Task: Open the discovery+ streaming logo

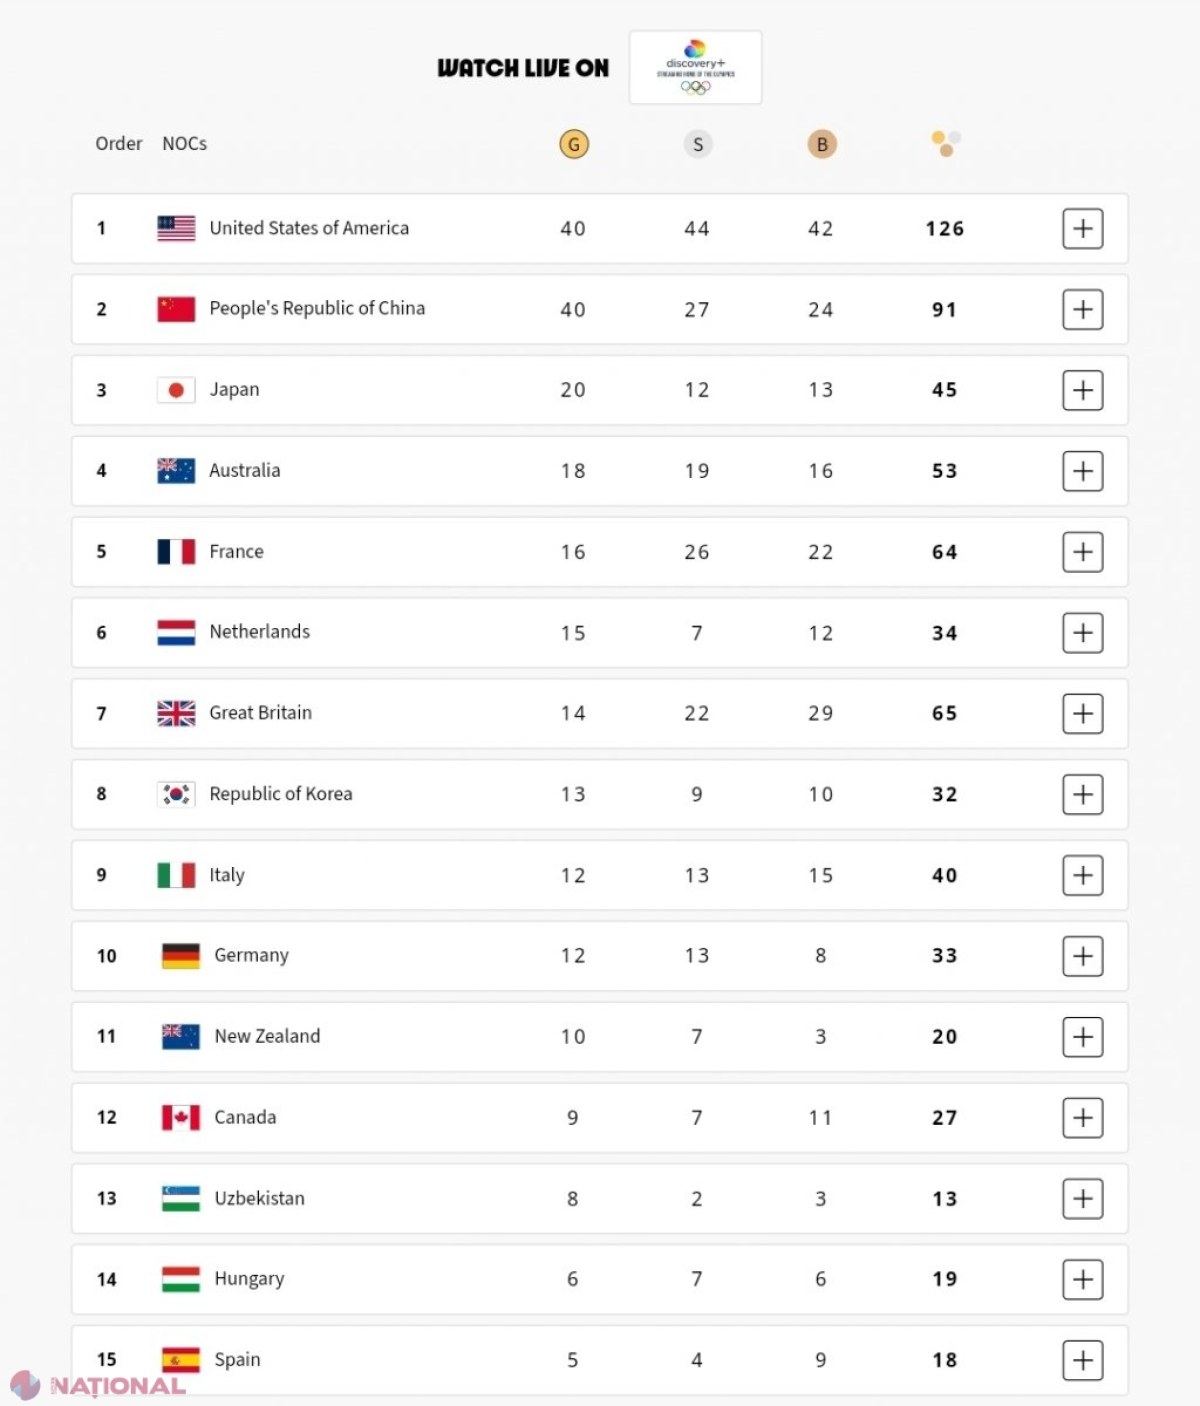Action: 696,67
